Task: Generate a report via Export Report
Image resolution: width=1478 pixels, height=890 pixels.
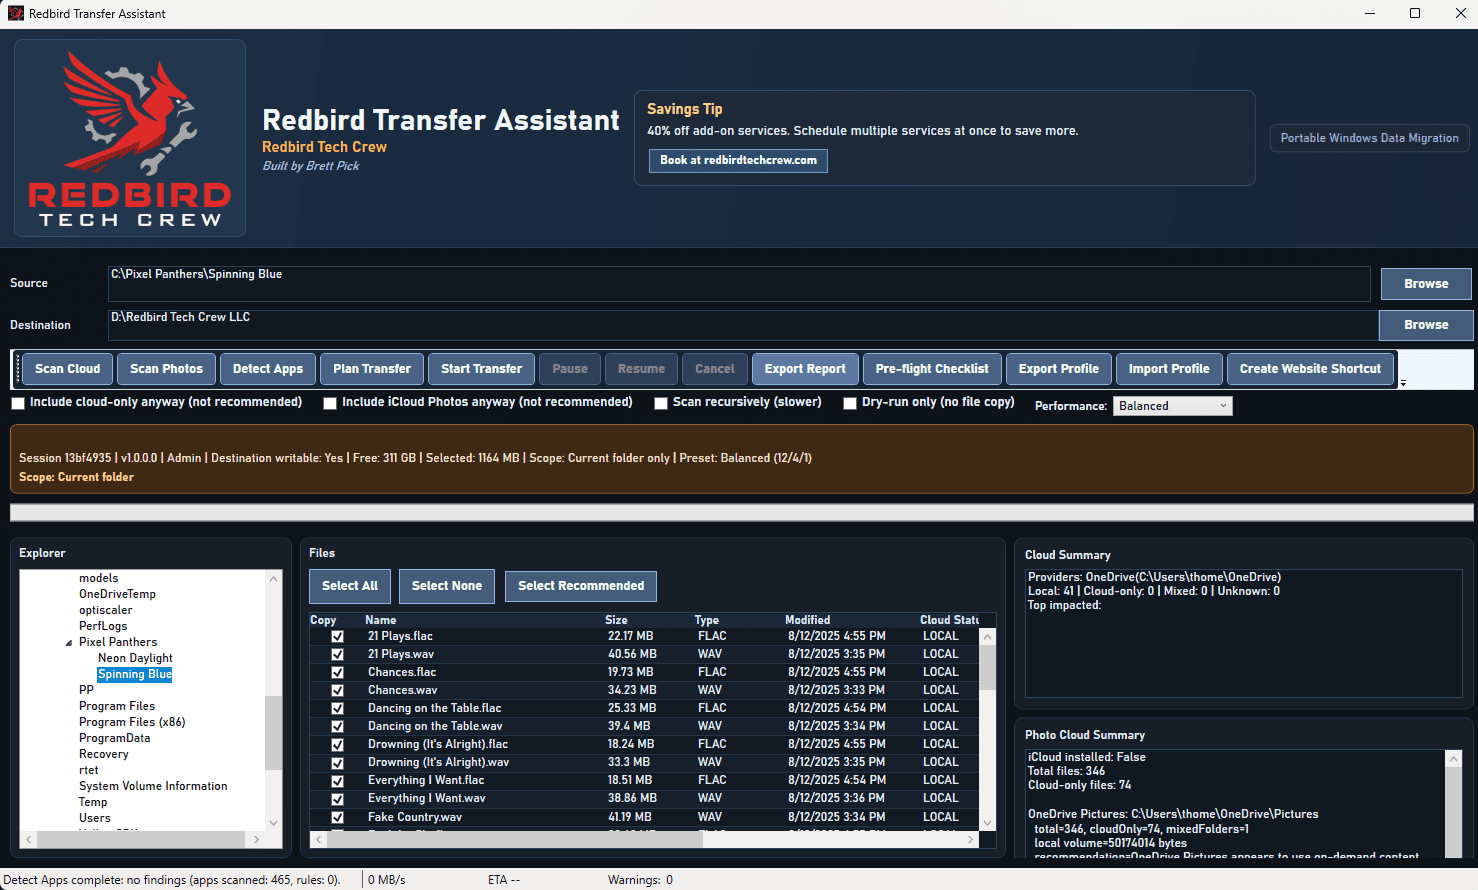Action: click(804, 368)
